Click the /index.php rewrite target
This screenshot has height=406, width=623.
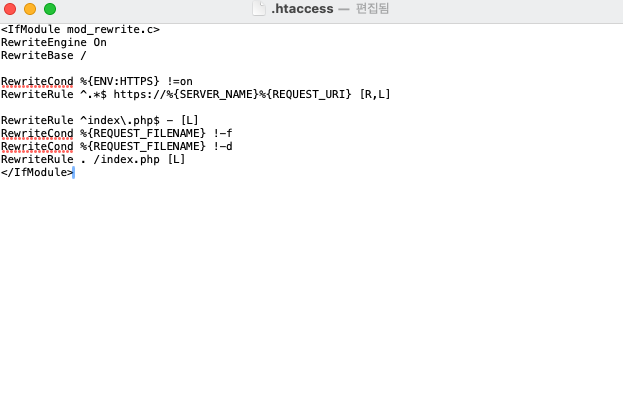click(126, 160)
